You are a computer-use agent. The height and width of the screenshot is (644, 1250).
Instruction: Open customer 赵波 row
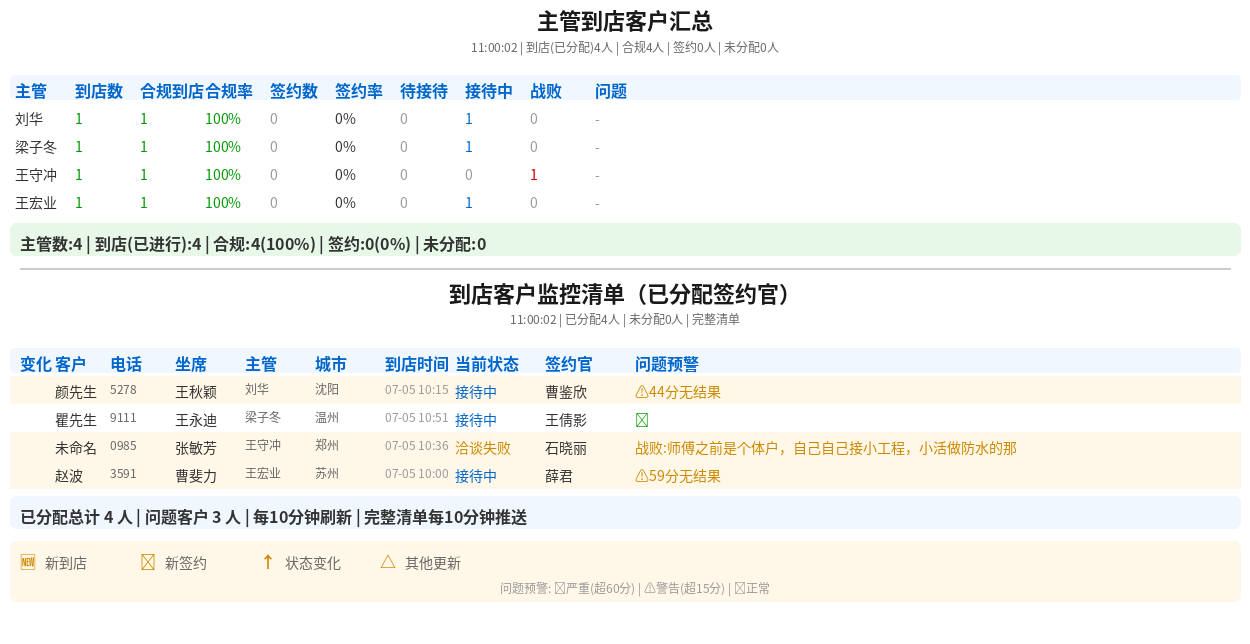click(625, 475)
